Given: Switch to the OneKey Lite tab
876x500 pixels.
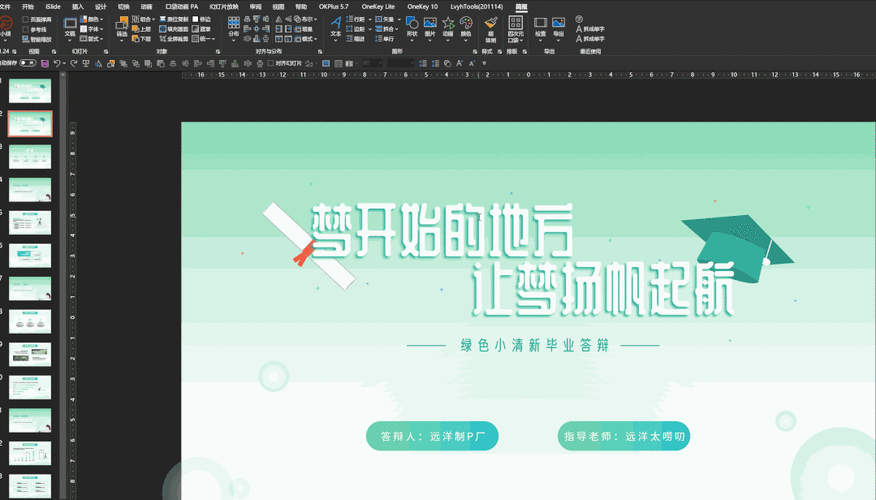Looking at the screenshot, I should (378, 6).
